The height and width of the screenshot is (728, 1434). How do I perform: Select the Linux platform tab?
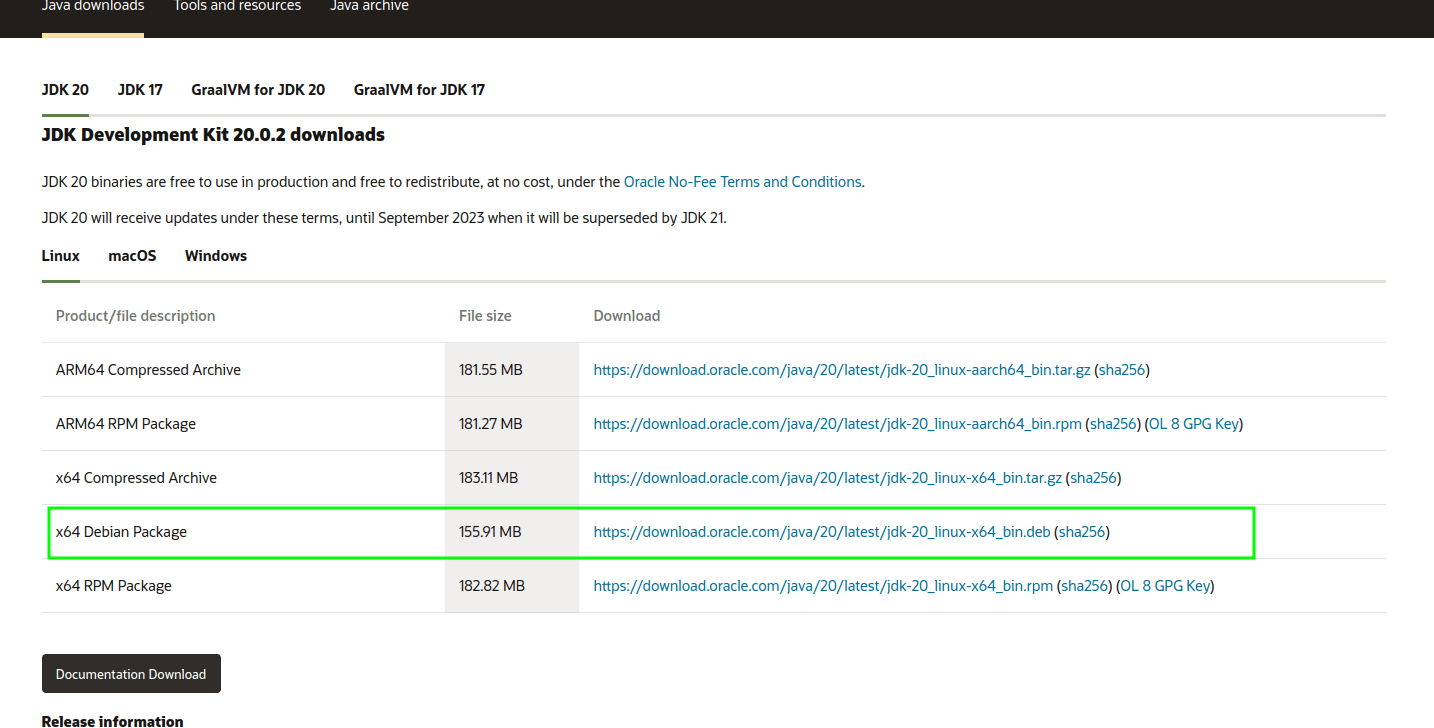coord(61,256)
